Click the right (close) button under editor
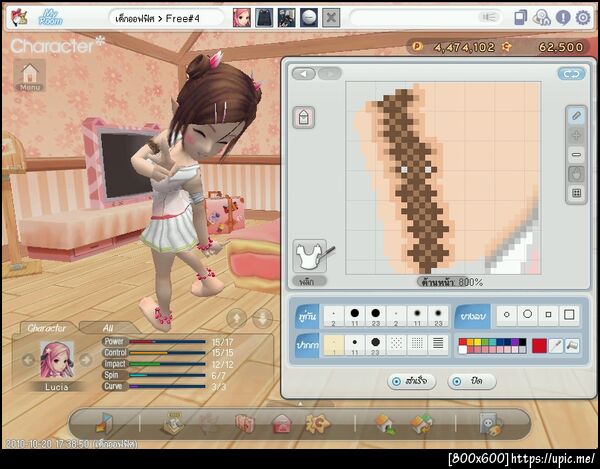The image size is (600, 469). [x=471, y=381]
